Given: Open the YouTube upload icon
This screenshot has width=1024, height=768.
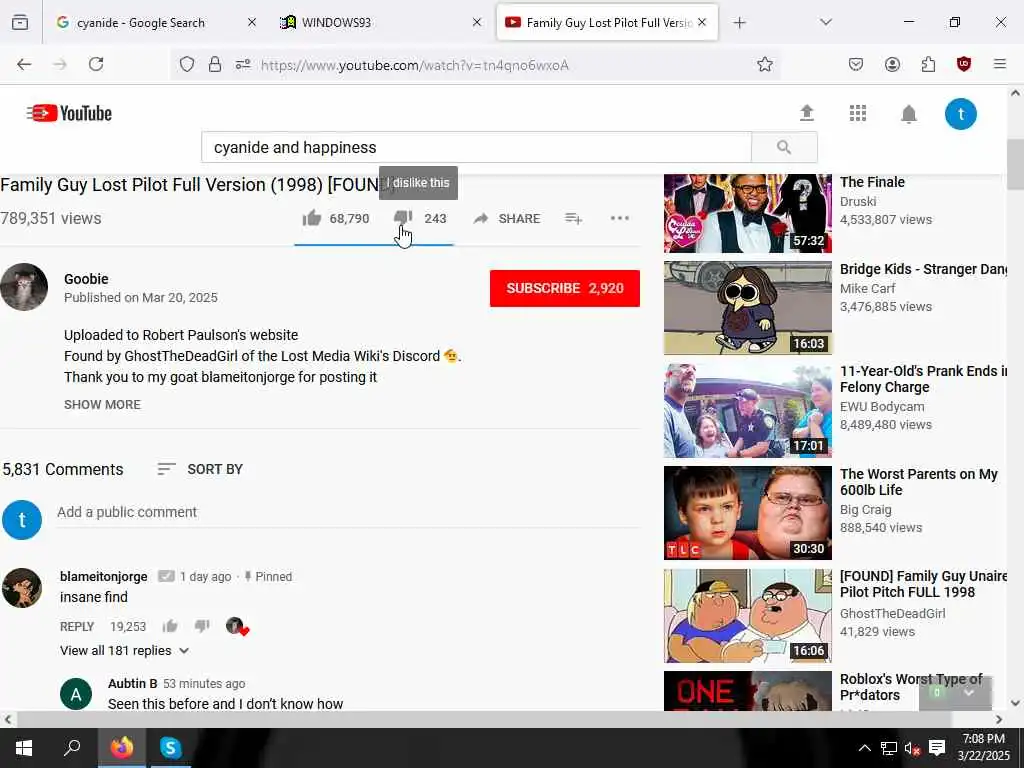Looking at the screenshot, I should [807, 114].
